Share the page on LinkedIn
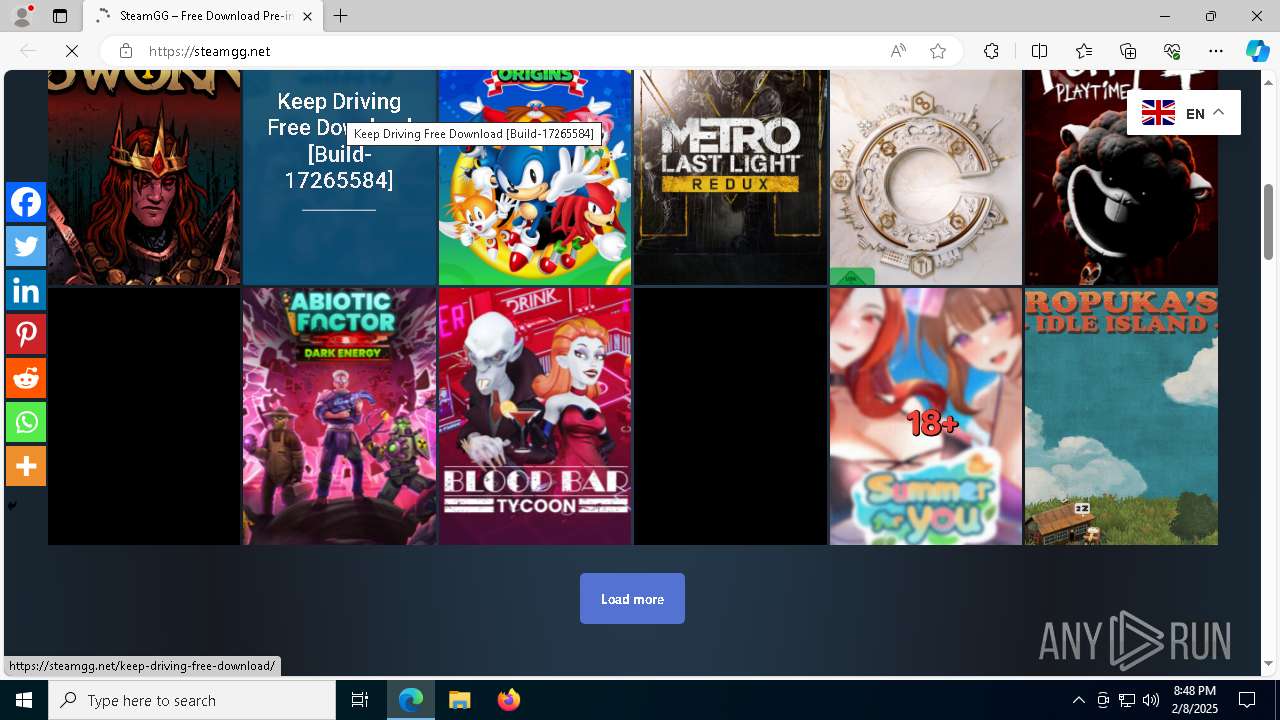The image size is (1280, 720). (x=26, y=290)
